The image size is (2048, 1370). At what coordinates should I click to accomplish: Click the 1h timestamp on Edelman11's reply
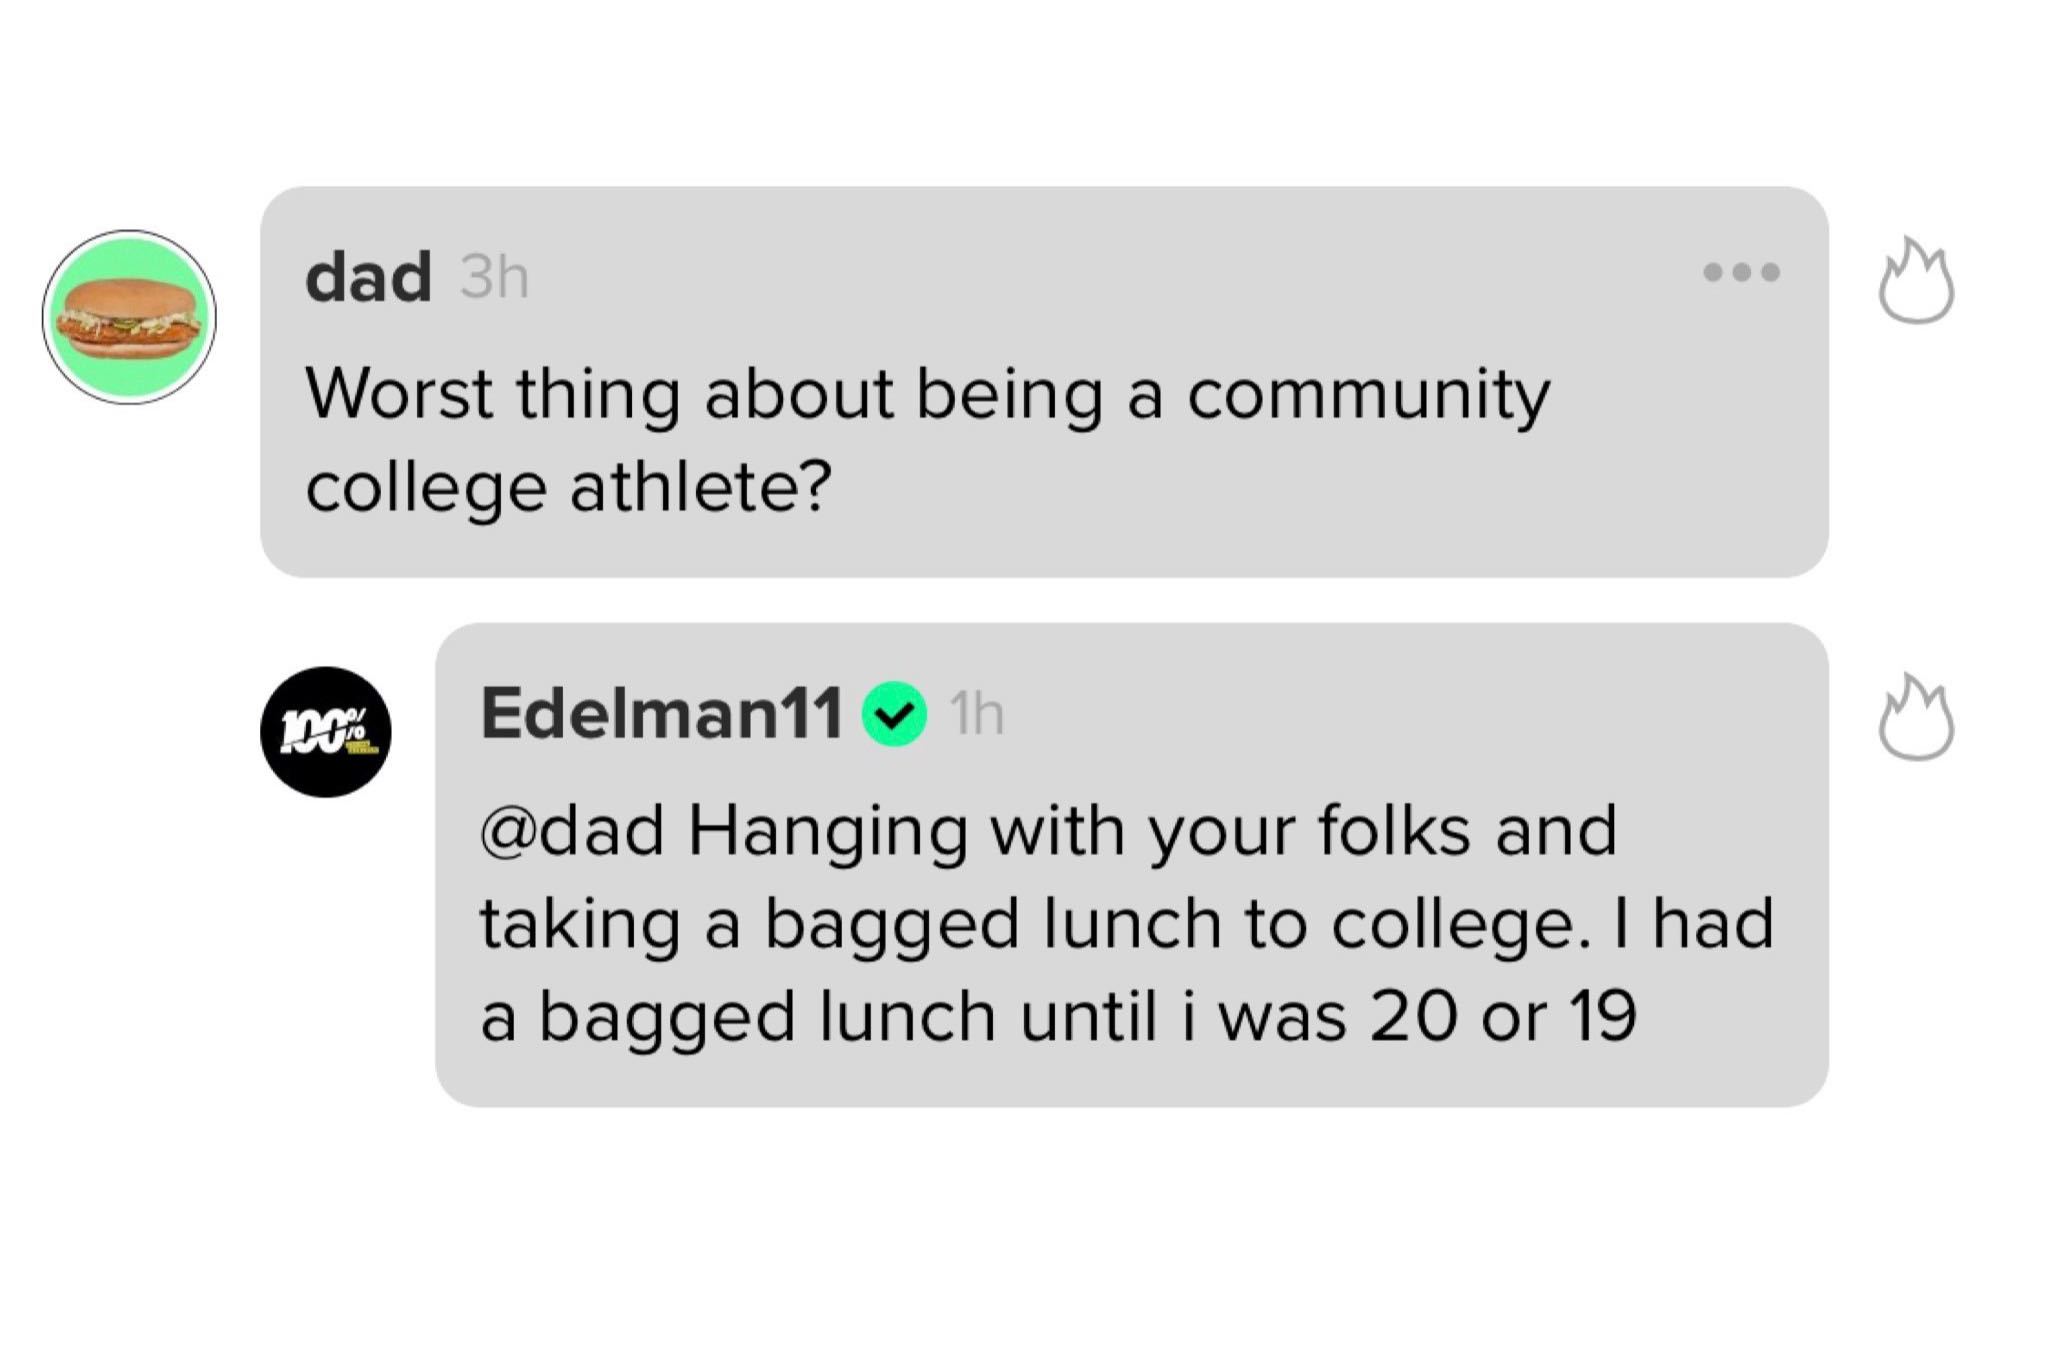977,714
